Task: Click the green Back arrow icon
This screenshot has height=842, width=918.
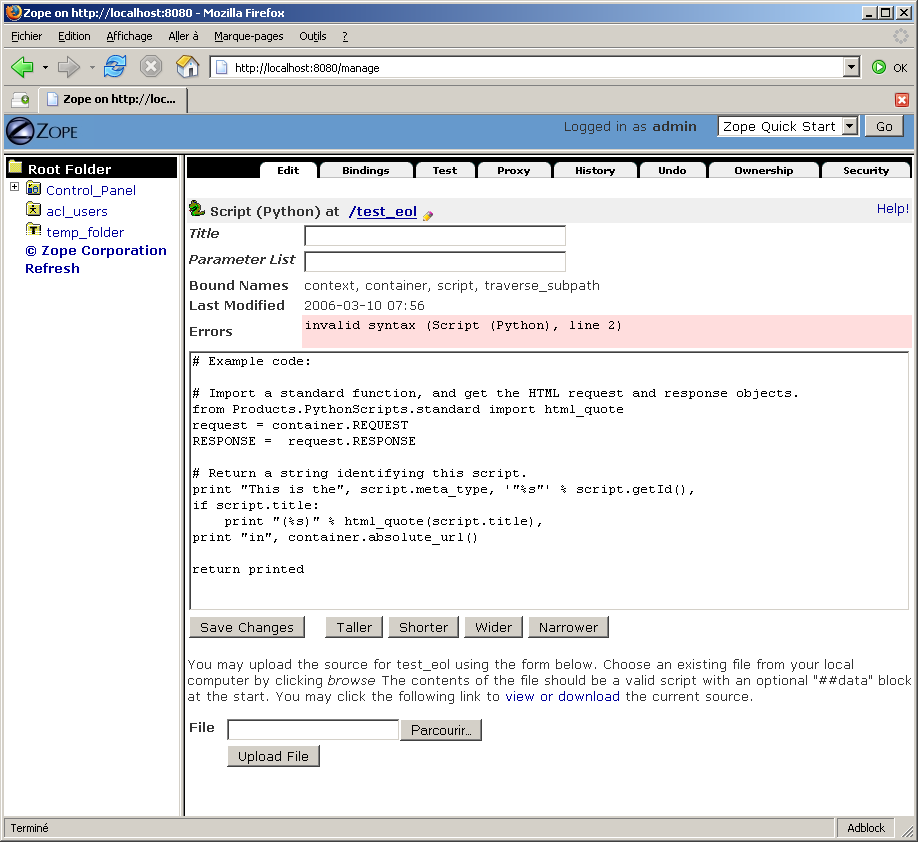Action: tap(22, 67)
